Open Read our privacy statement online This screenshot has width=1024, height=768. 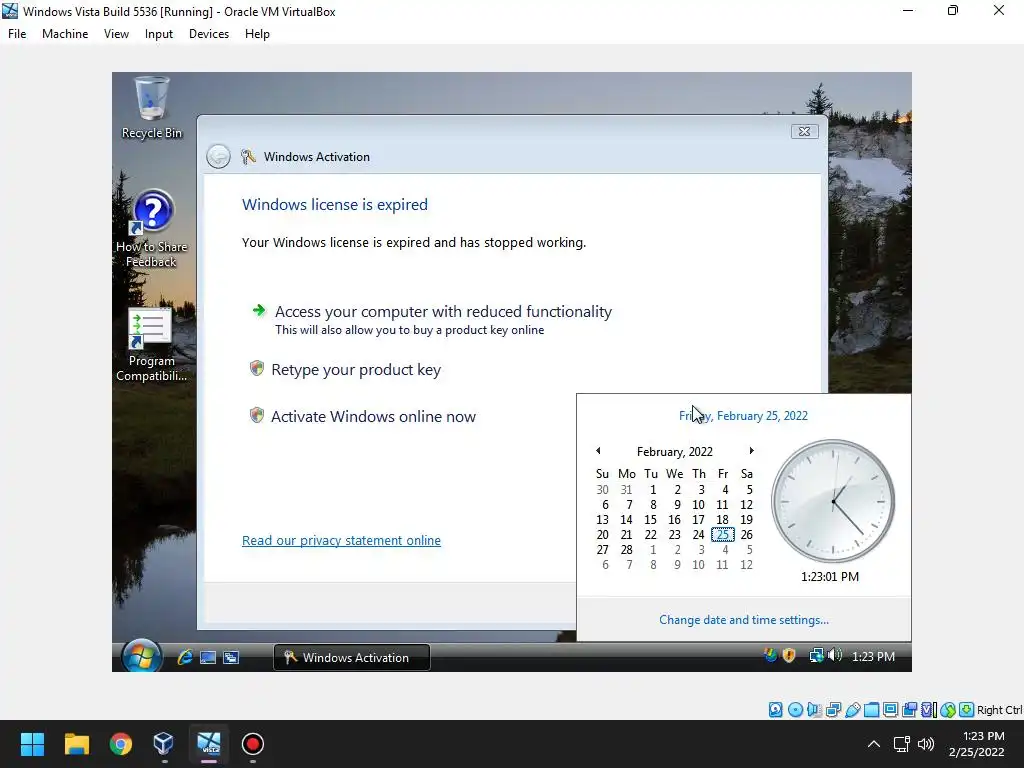pyautogui.click(x=341, y=541)
